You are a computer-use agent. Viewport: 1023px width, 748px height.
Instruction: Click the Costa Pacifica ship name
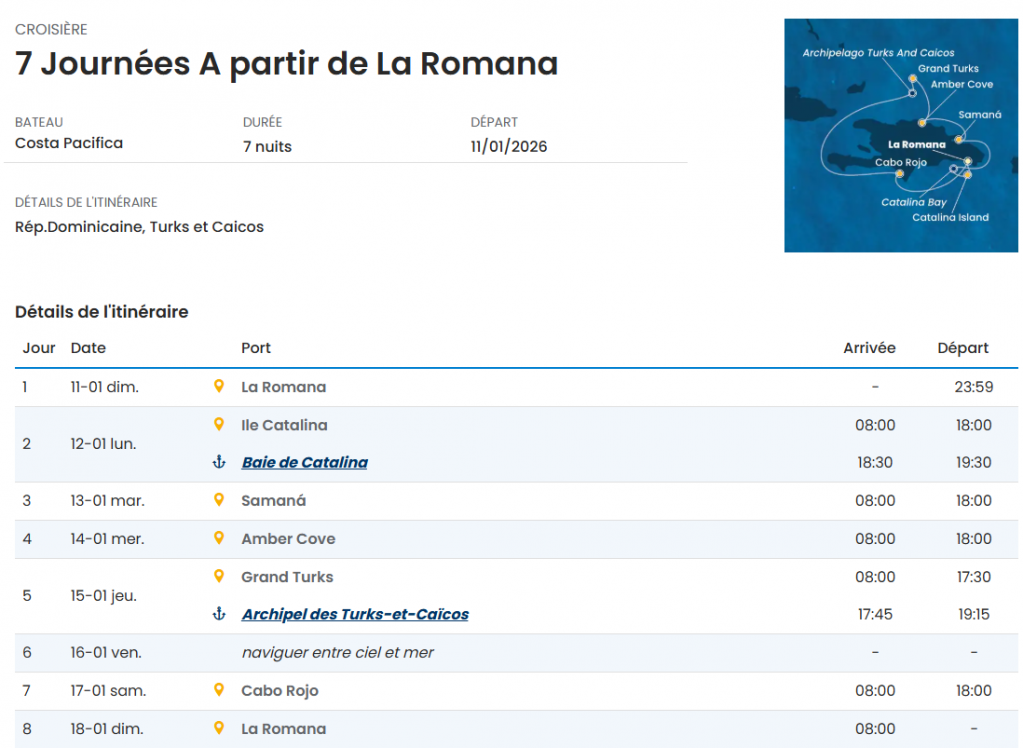tap(69, 143)
